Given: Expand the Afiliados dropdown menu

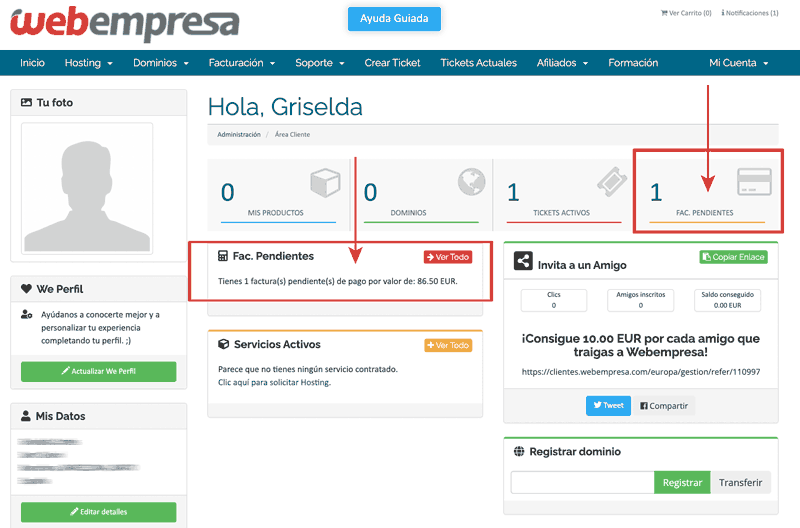Looking at the screenshot, I should [x=562, y=63].
